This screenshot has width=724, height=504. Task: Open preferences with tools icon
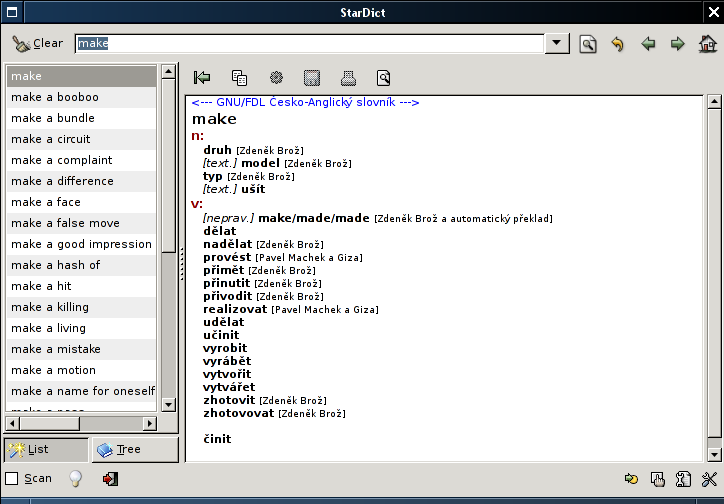709,479
